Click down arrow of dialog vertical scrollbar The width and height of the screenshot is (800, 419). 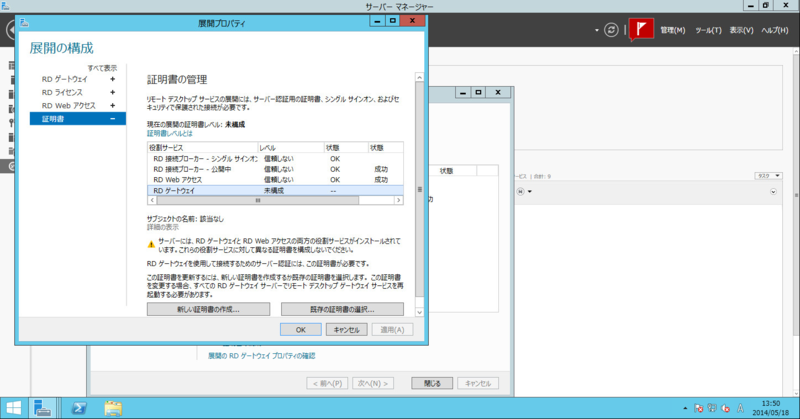pos(419,312)
